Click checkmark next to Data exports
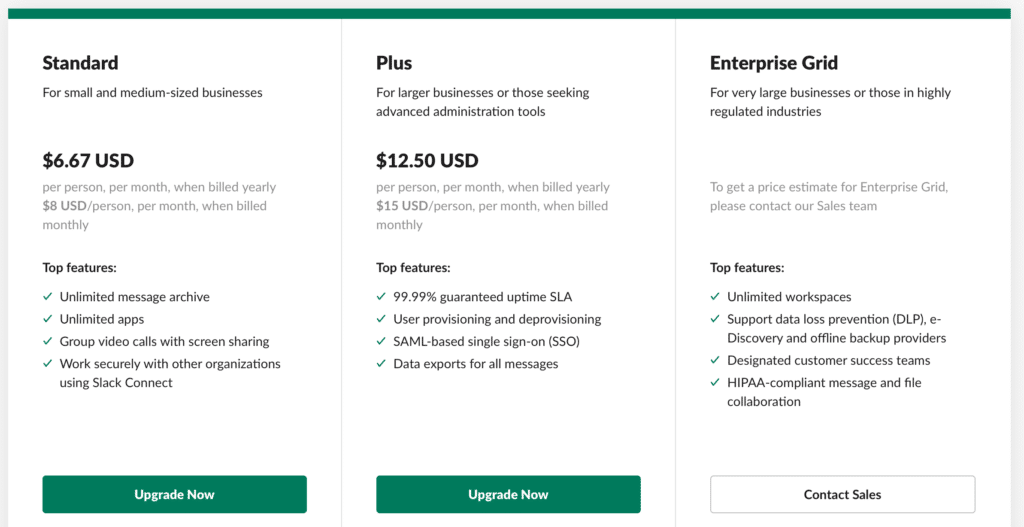Viewport: 1024px width, 527px height. coord(381,363)
